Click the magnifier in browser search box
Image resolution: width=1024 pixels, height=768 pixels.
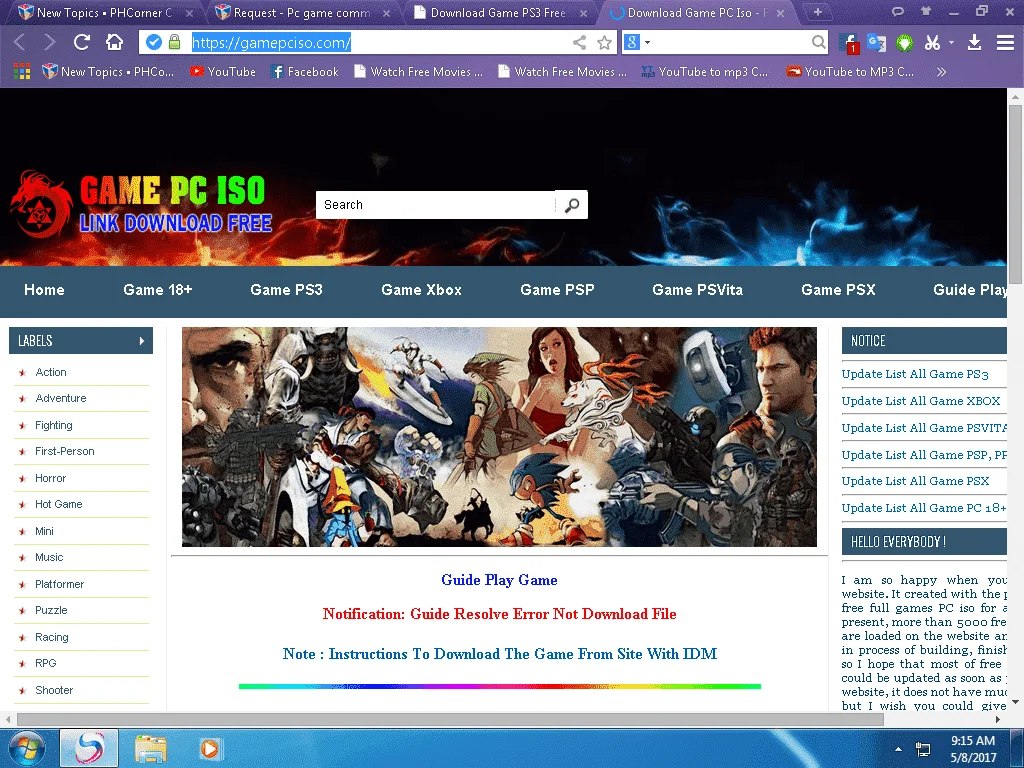[x=818, y=42]
